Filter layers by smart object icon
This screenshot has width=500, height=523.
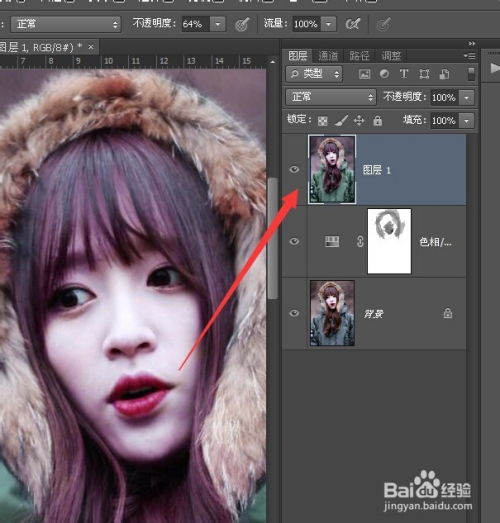(444, 74)
